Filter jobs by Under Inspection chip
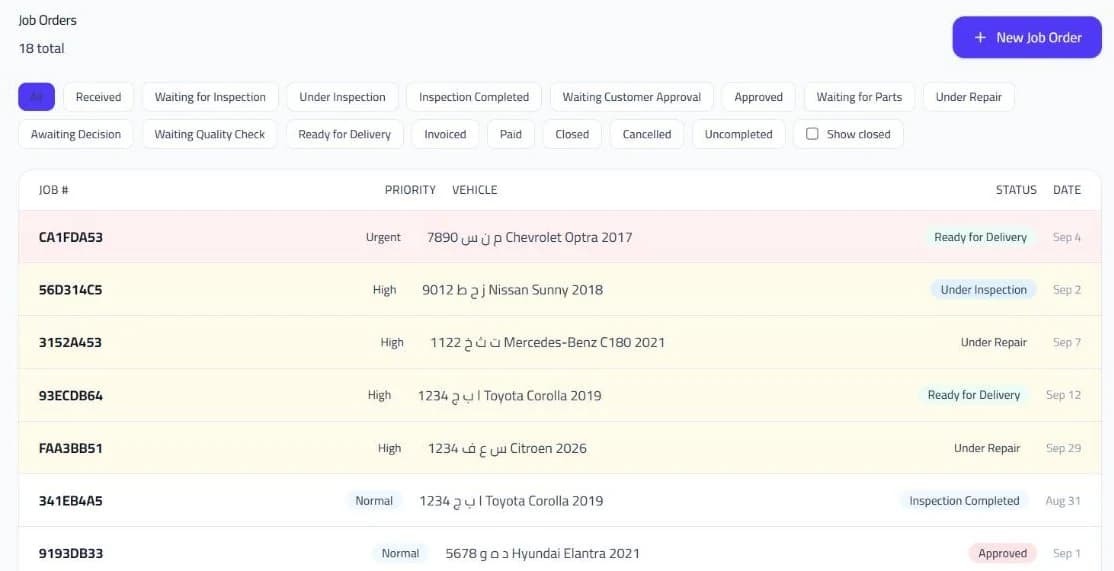Image resolution: width=1114 pixels, height=571 pixels. pos(342,97)
